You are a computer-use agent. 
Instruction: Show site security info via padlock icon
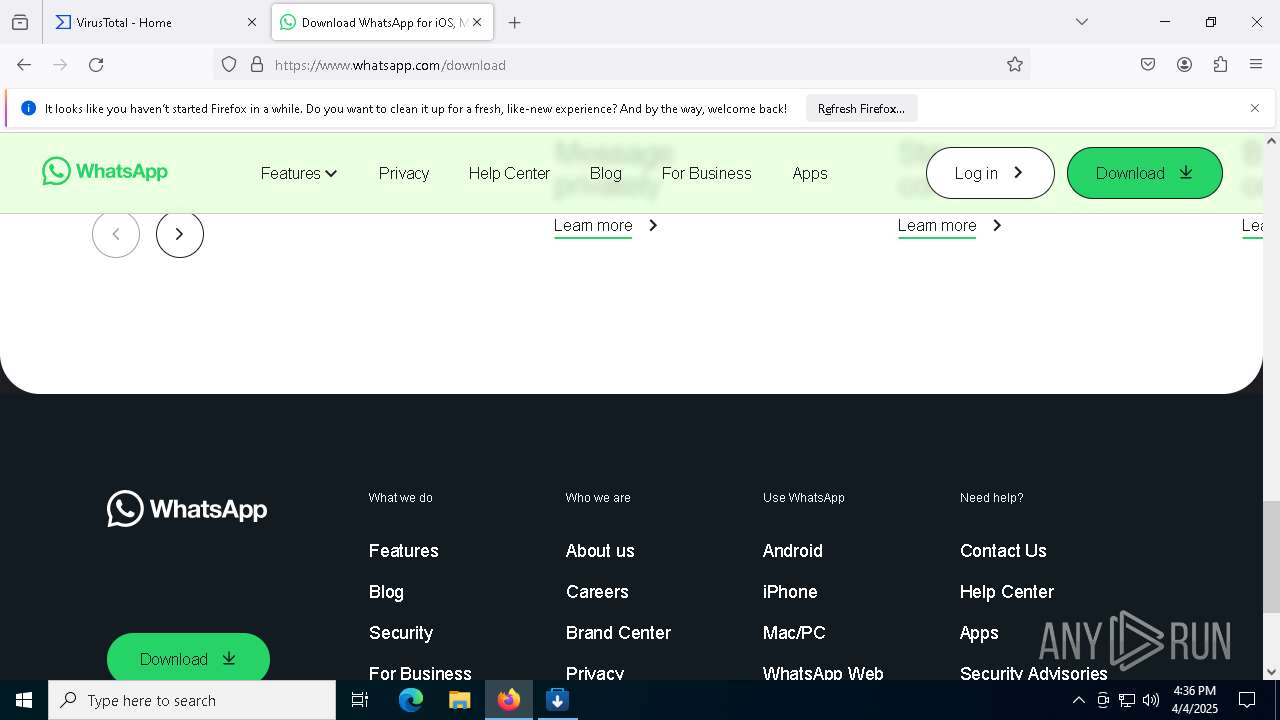pyautogui.click(x=257, y=65)
